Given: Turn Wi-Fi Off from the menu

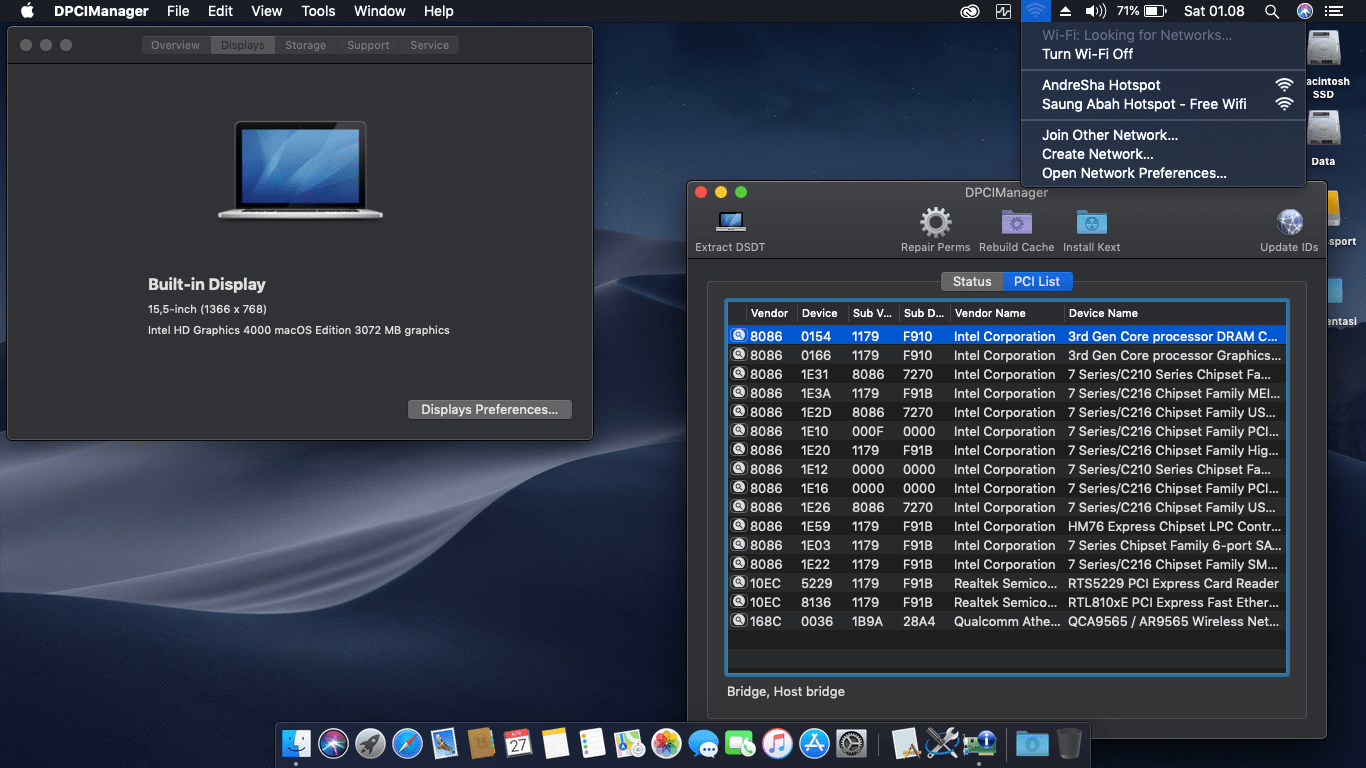Looking at the screenshot, I should click(1087, 54).
